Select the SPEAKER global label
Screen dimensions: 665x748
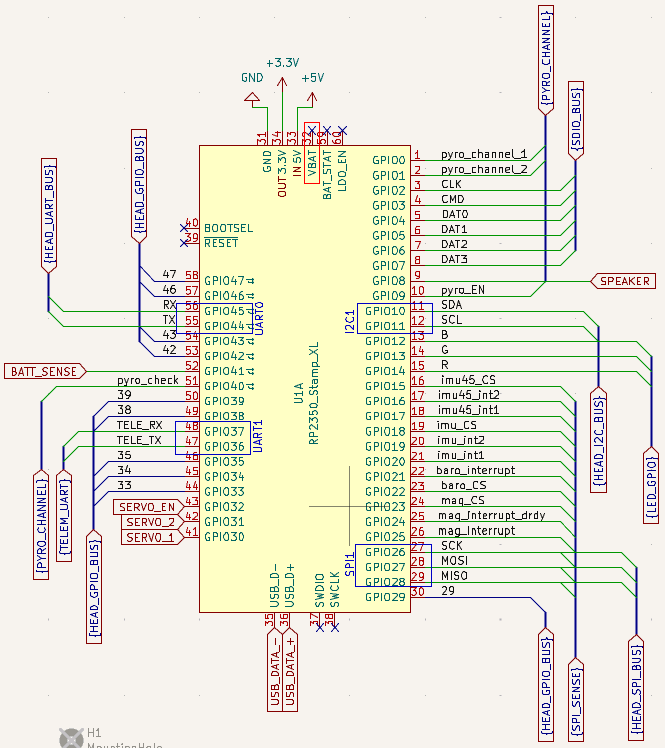[625, 281]
